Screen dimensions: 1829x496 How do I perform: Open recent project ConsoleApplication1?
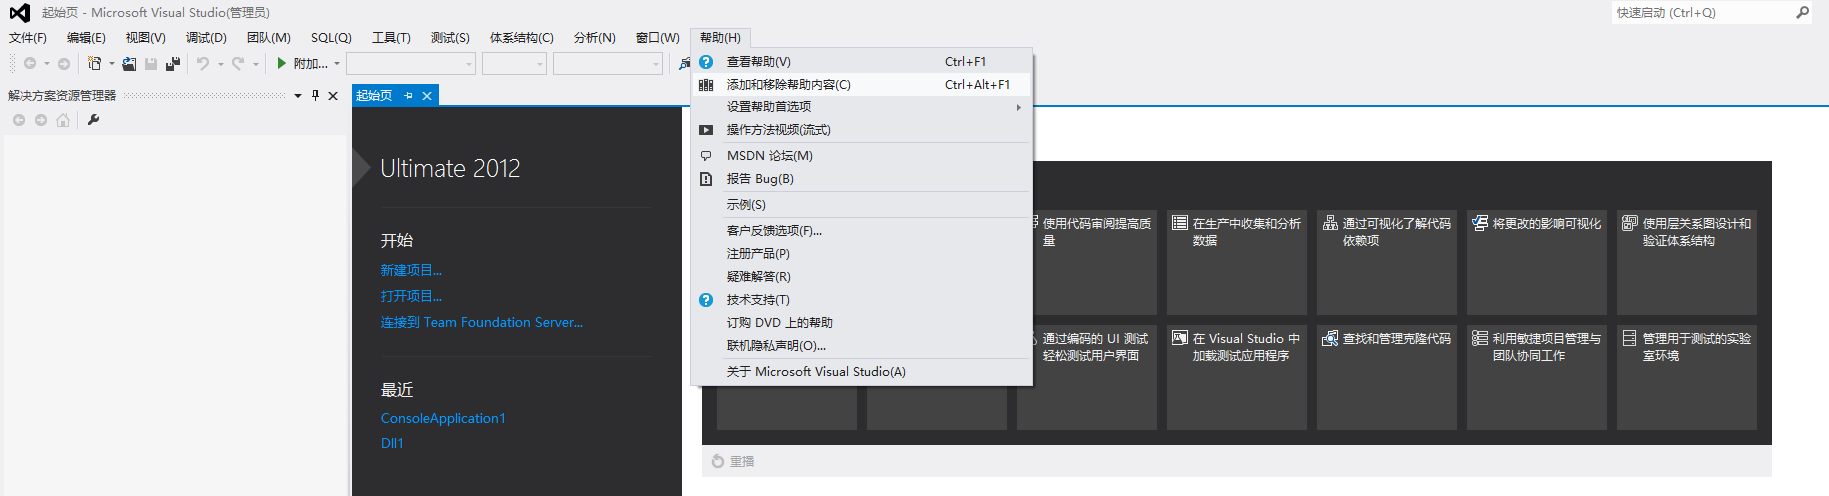[443, 418]
